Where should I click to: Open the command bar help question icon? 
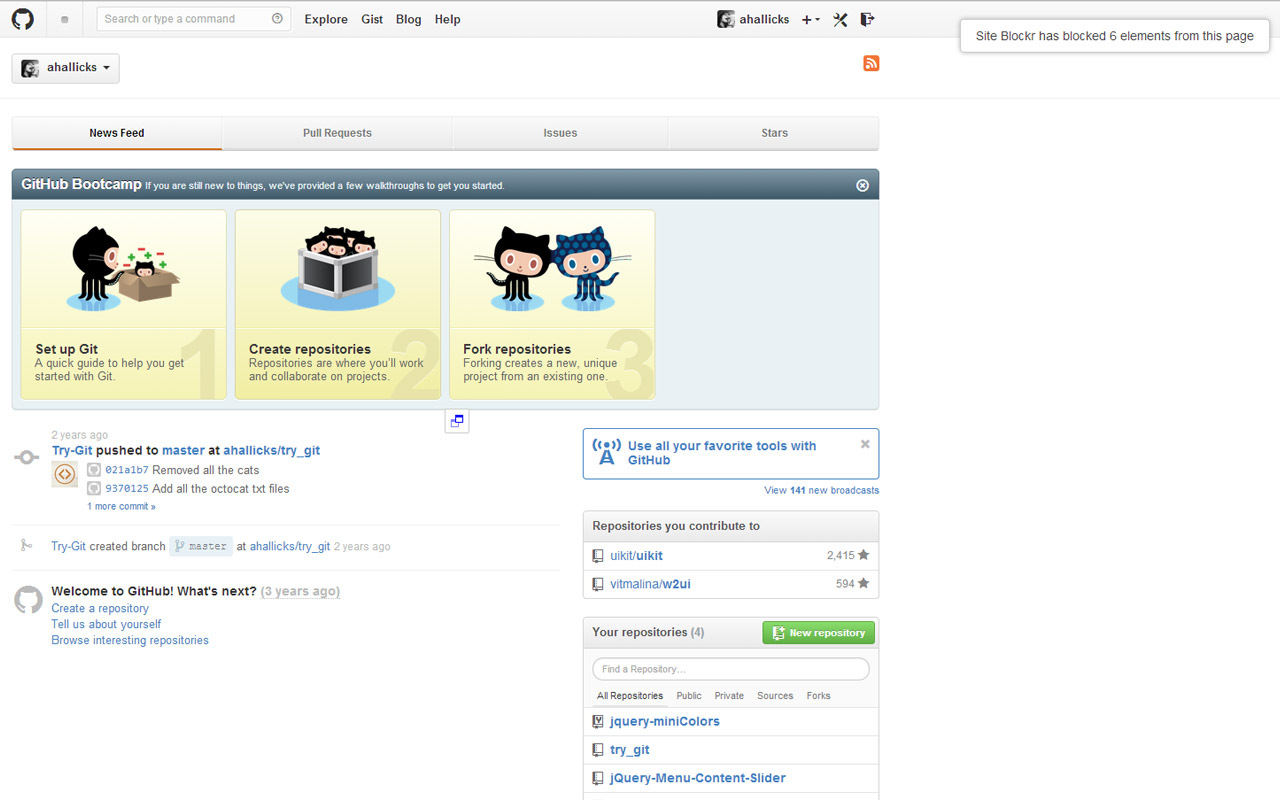tap(277, 19)
